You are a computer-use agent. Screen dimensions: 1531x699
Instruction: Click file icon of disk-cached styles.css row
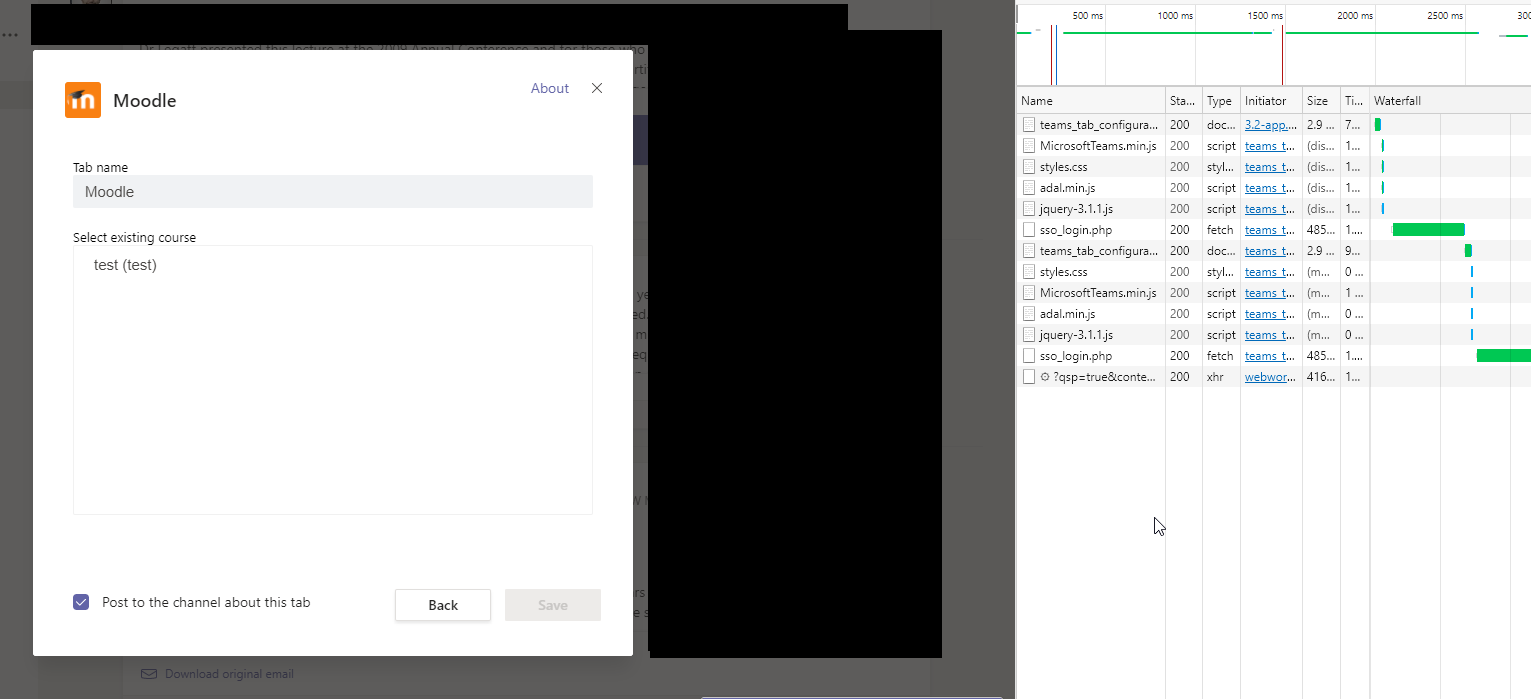pyautogui.click(x=1029, y=167)
